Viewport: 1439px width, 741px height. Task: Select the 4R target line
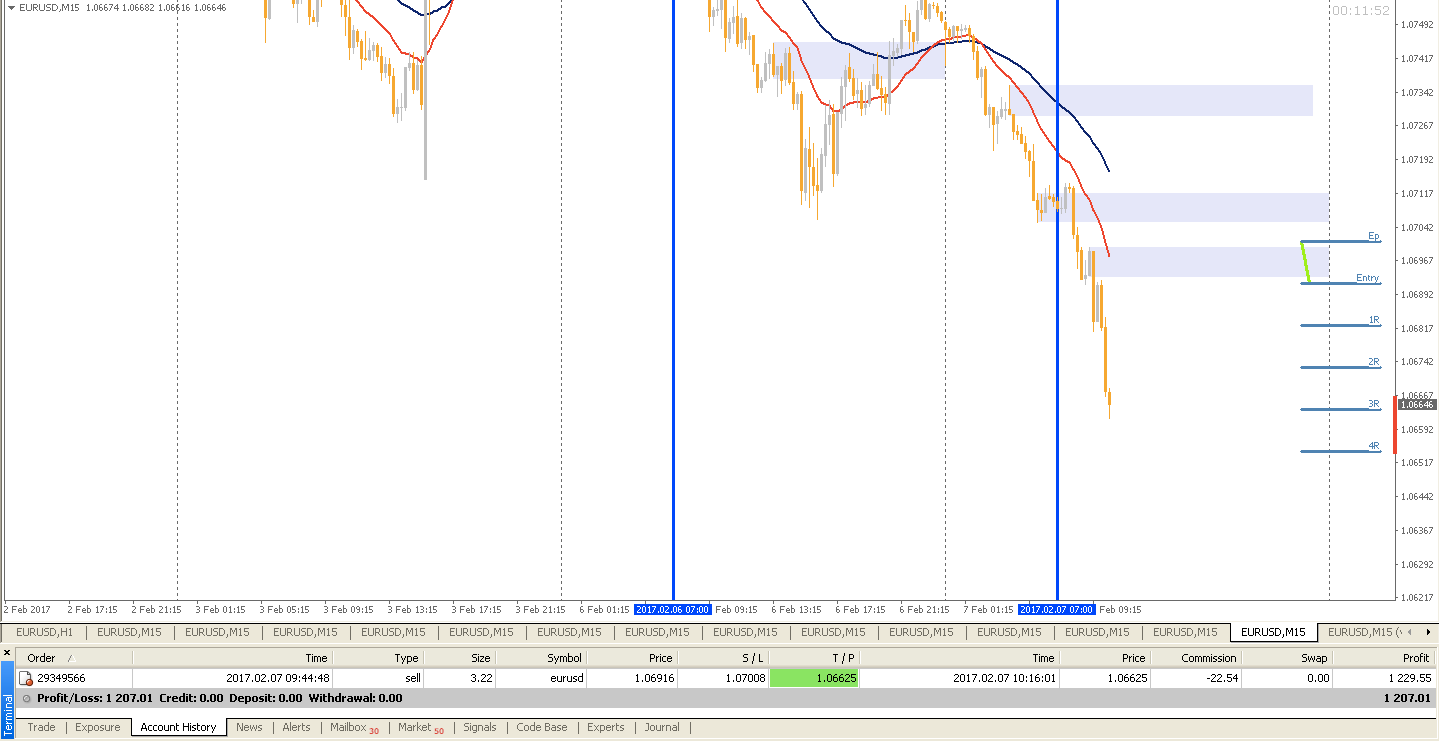(1340, 452)
